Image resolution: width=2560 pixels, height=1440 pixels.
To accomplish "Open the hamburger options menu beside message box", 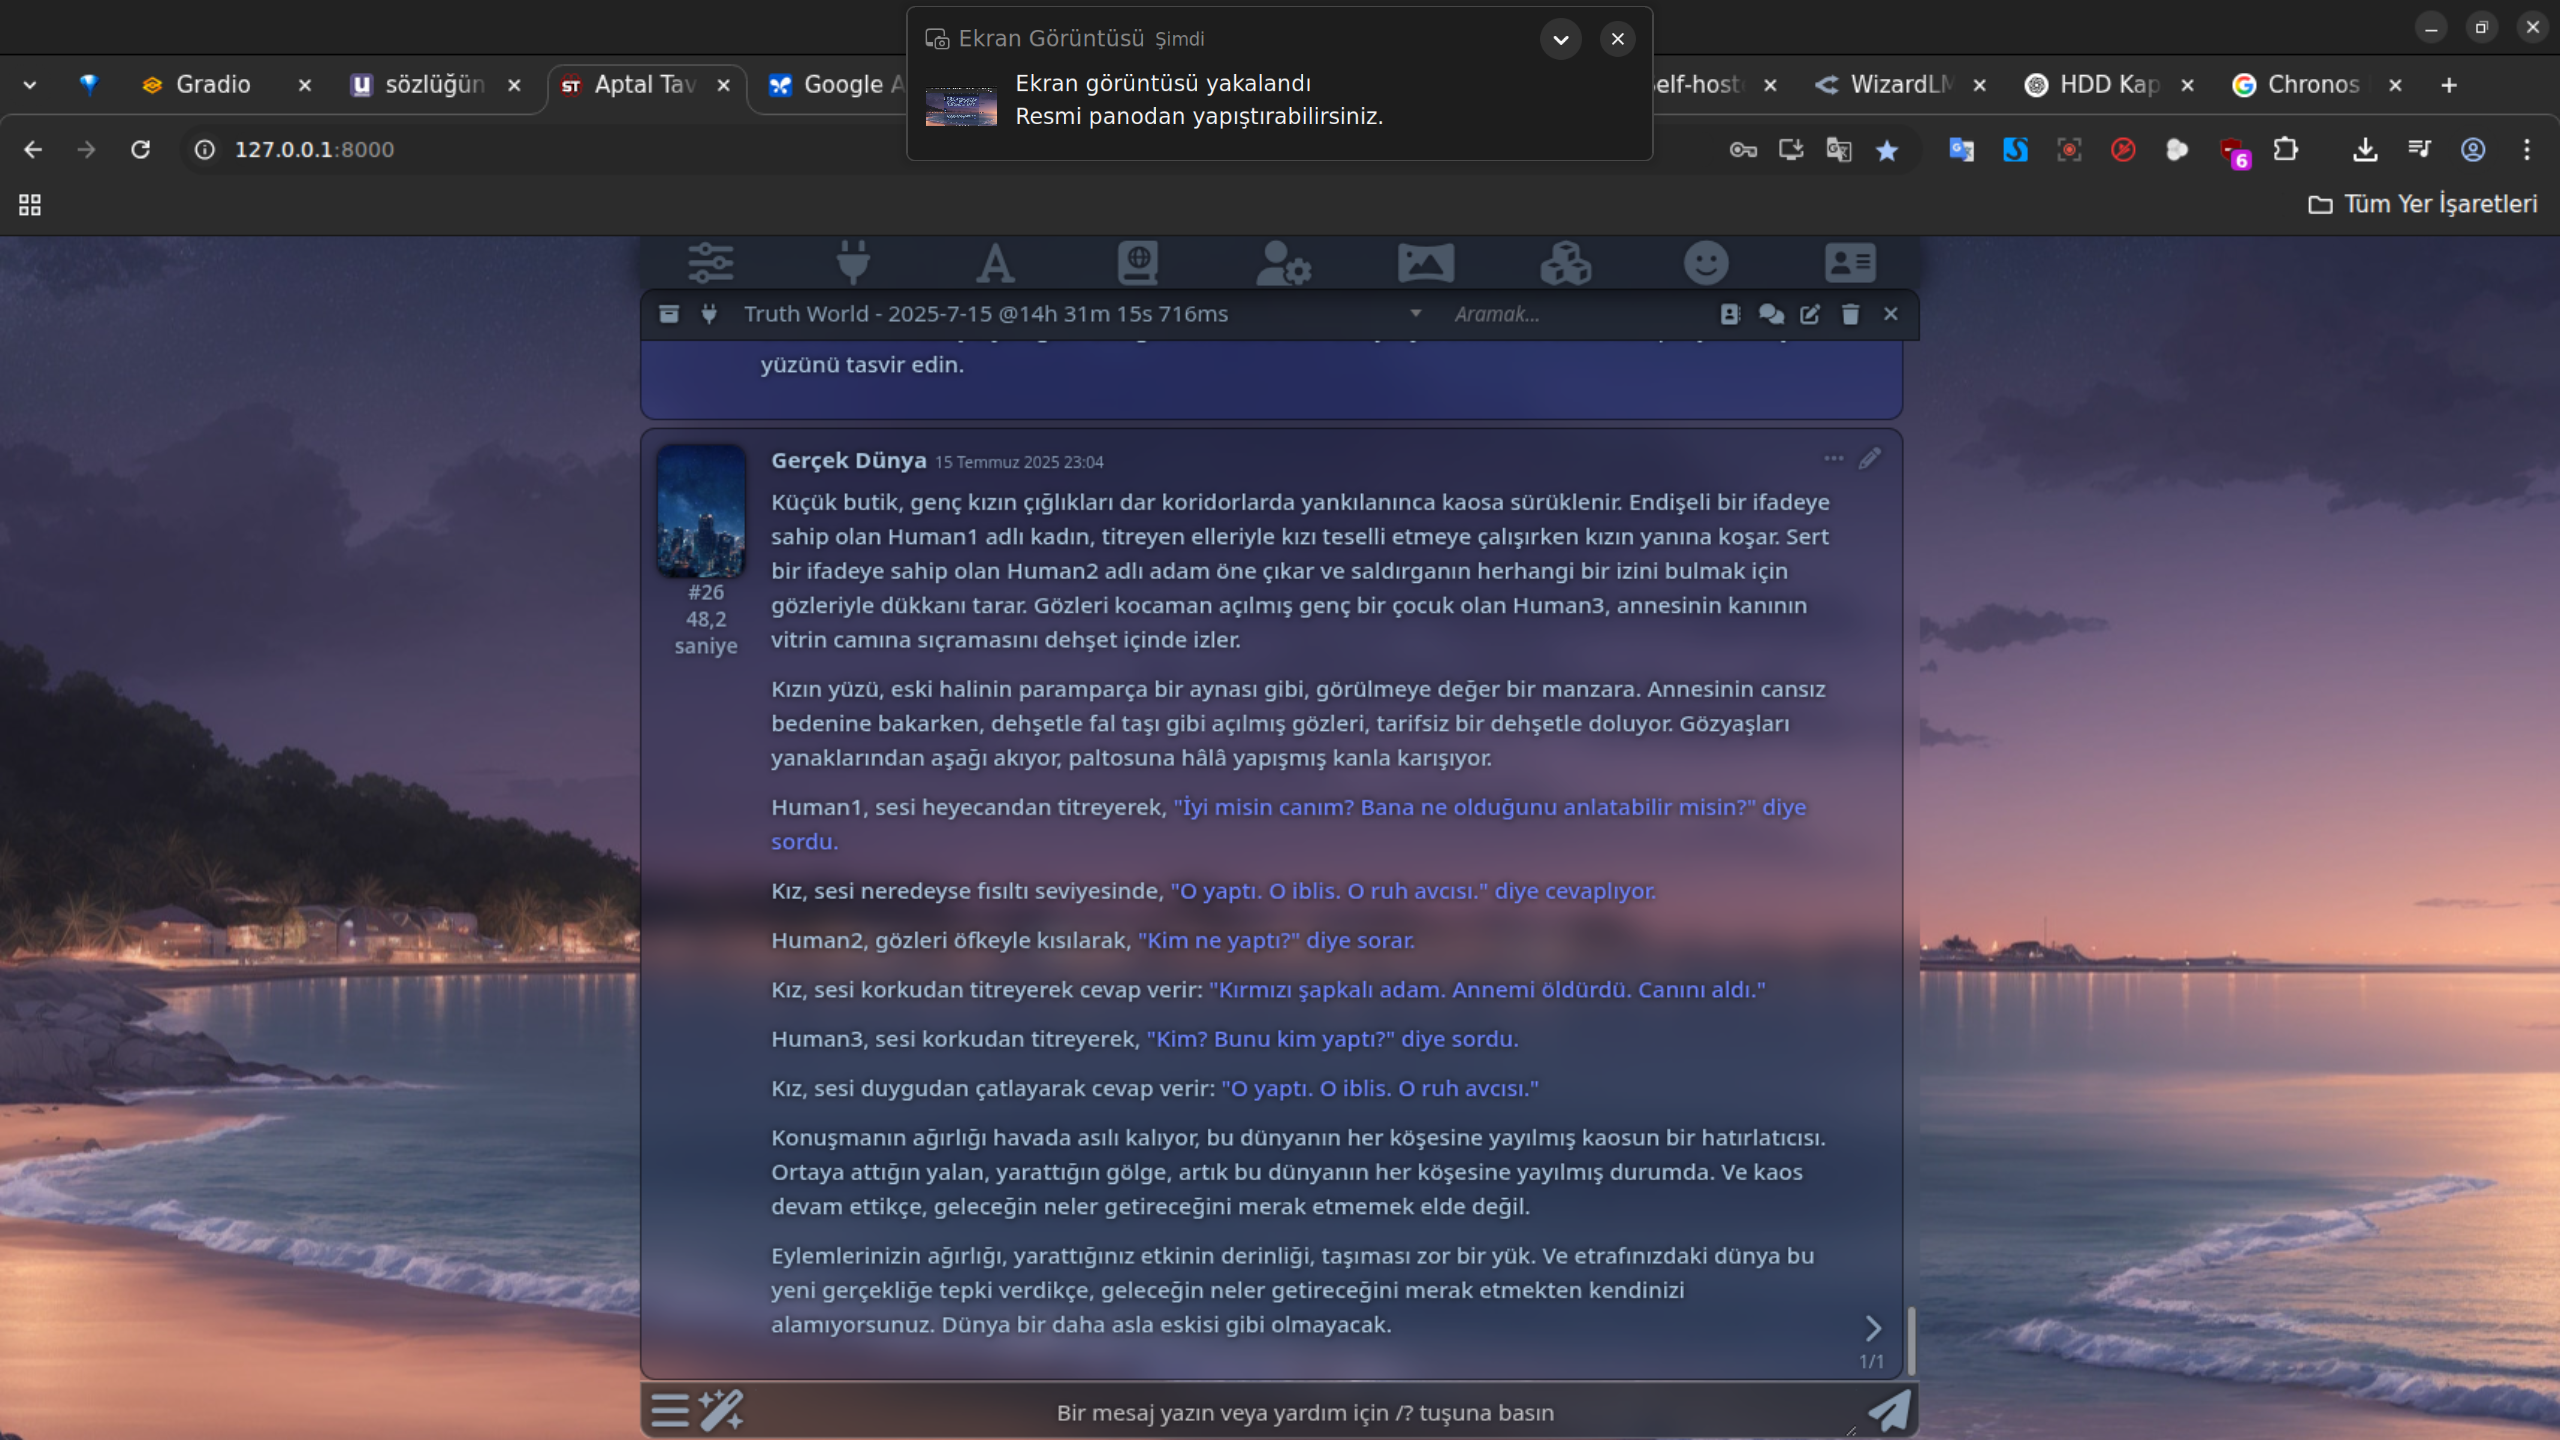I will (x=670, y=1411).
